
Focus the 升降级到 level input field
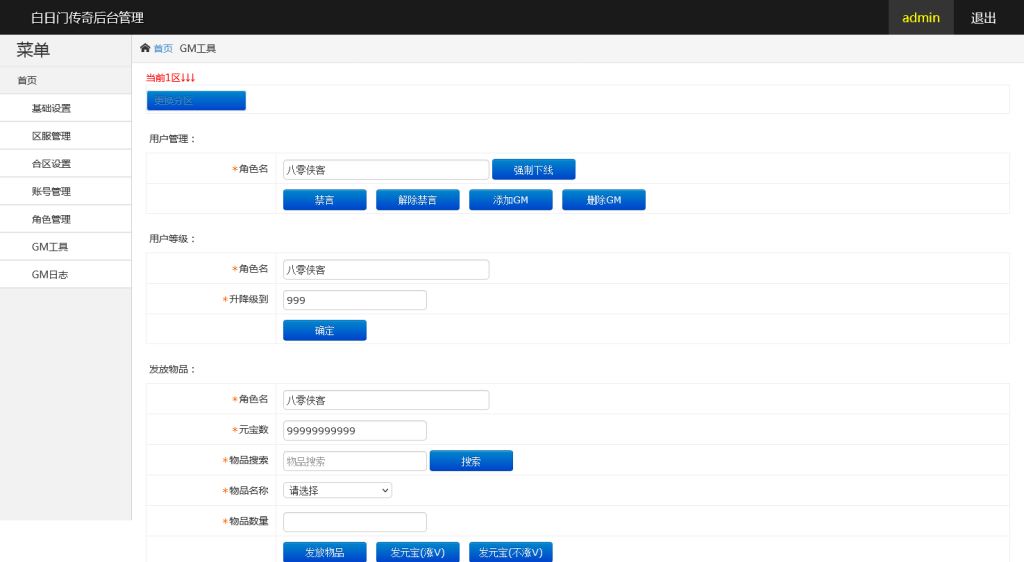pyautogui.click(x=354, y=300)
